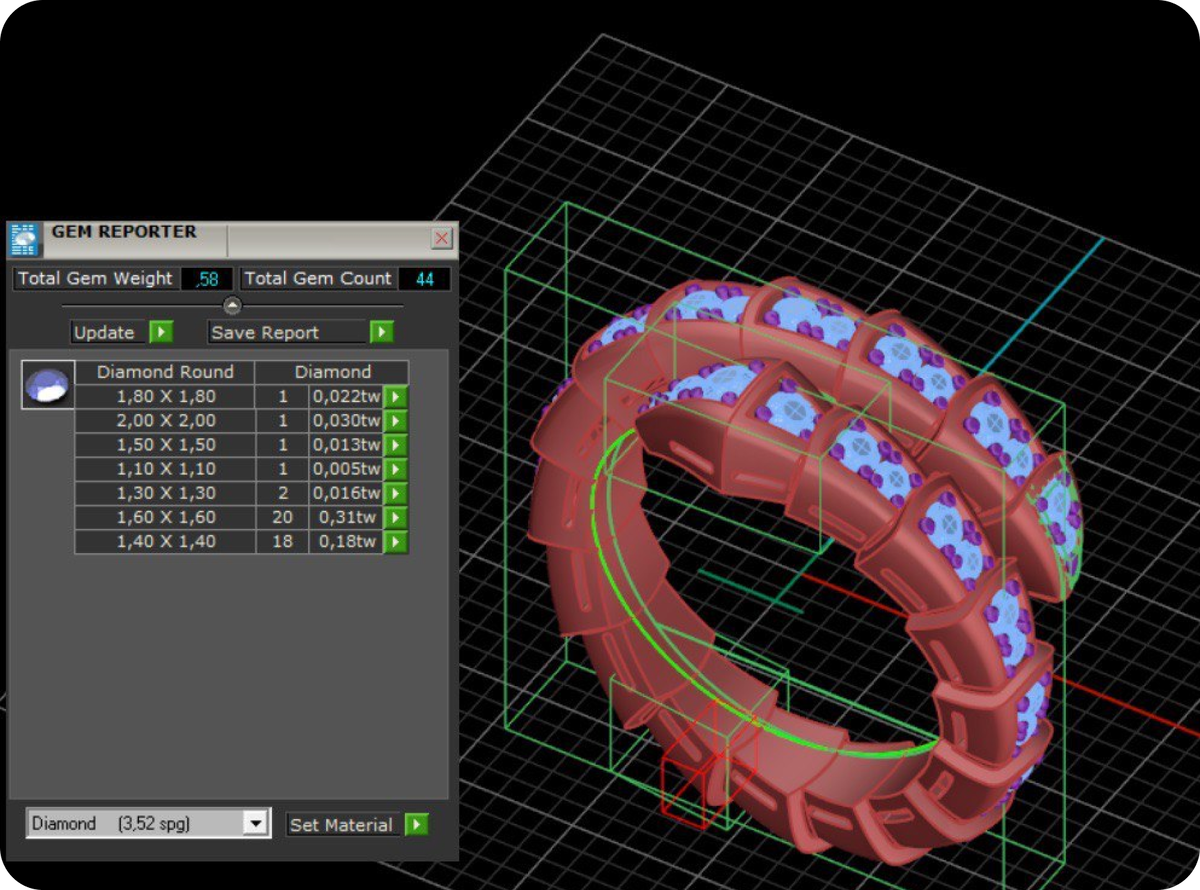1200x890 pixels.
Task: Open the Diamond (3,52 spg) material dropdown
Action: click(x=257, y=824)
